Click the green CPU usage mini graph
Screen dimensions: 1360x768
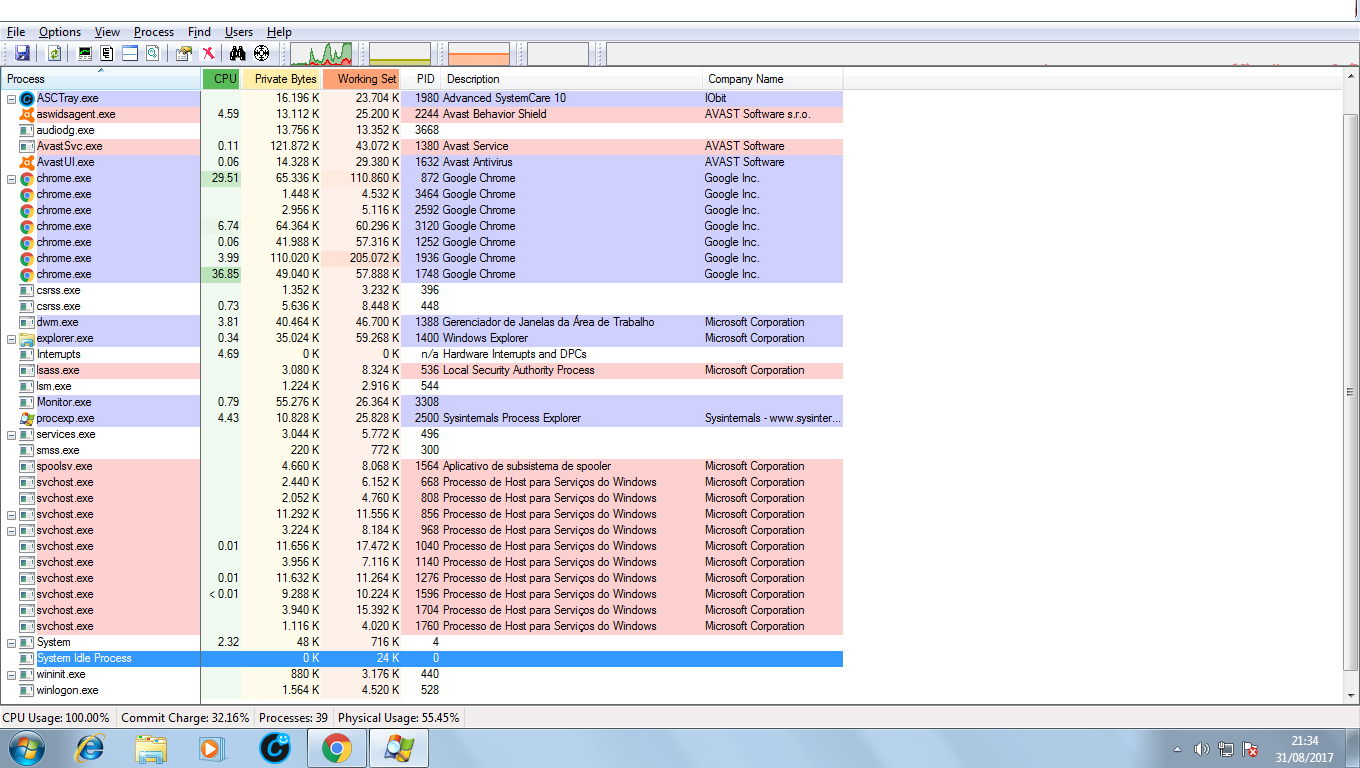coord(321,53)
